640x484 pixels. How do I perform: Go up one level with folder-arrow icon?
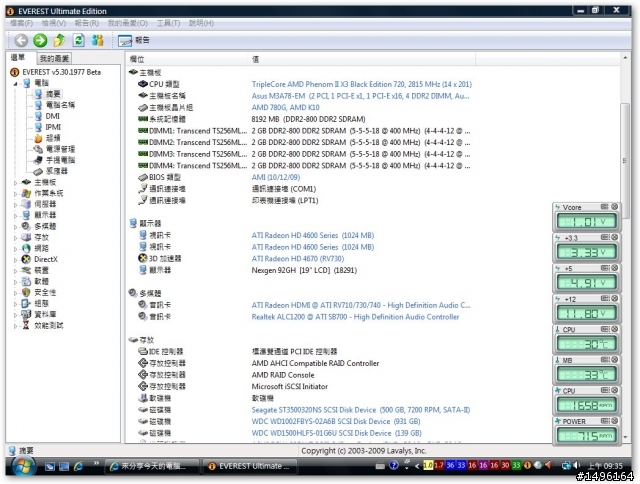pos(59,40)
